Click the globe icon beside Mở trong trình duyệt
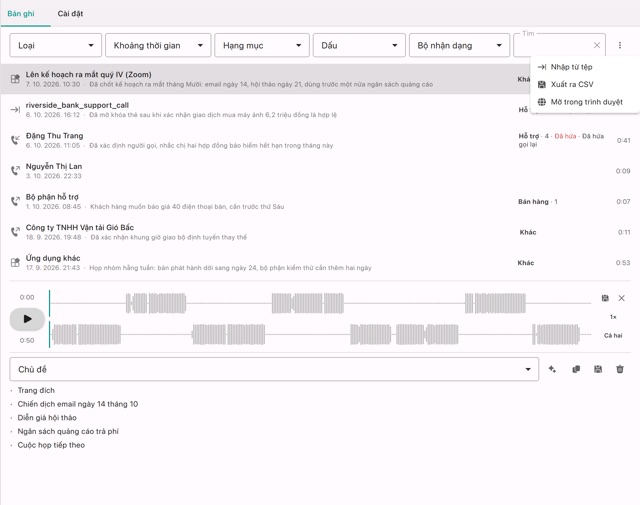The image size is (640, 505). coord(542,102)
